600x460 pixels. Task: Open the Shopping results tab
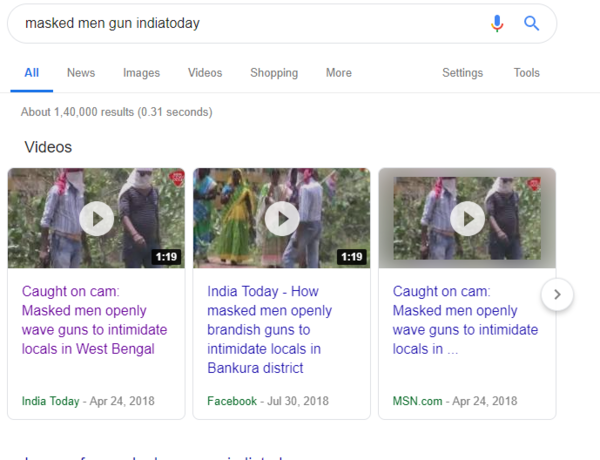click(x=274, y=73)
